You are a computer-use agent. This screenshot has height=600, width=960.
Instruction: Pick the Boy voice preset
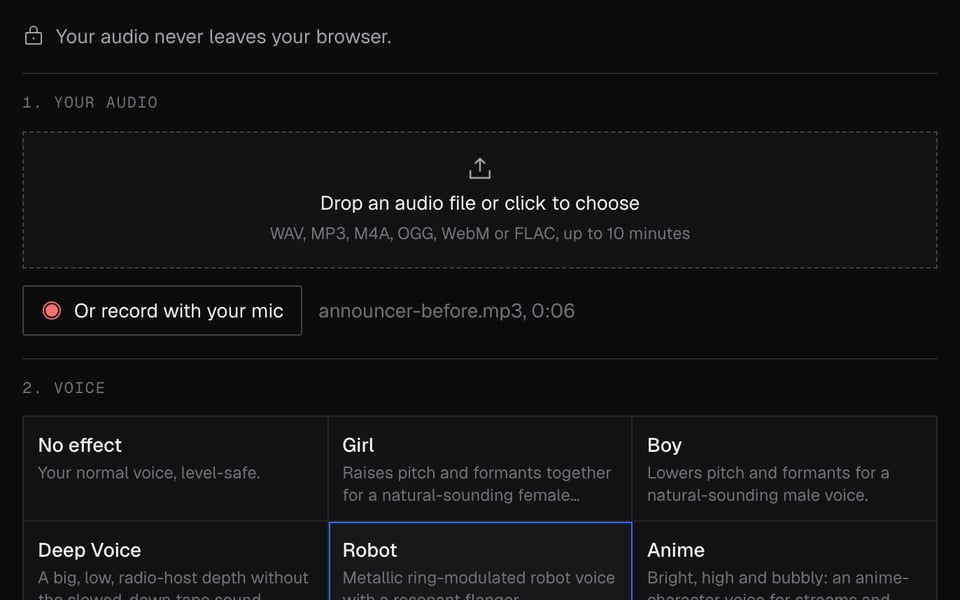pos(784,469)
